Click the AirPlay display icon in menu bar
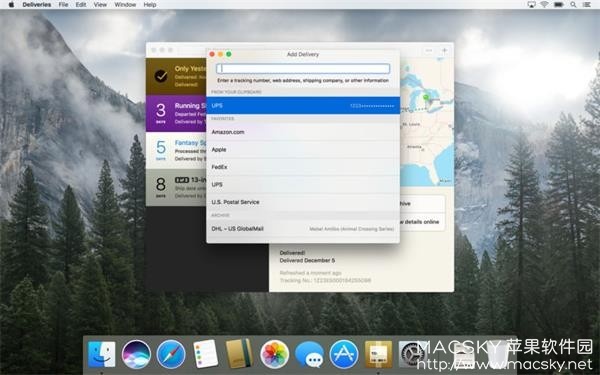This screenshot has height=375, width=600. 531,5
